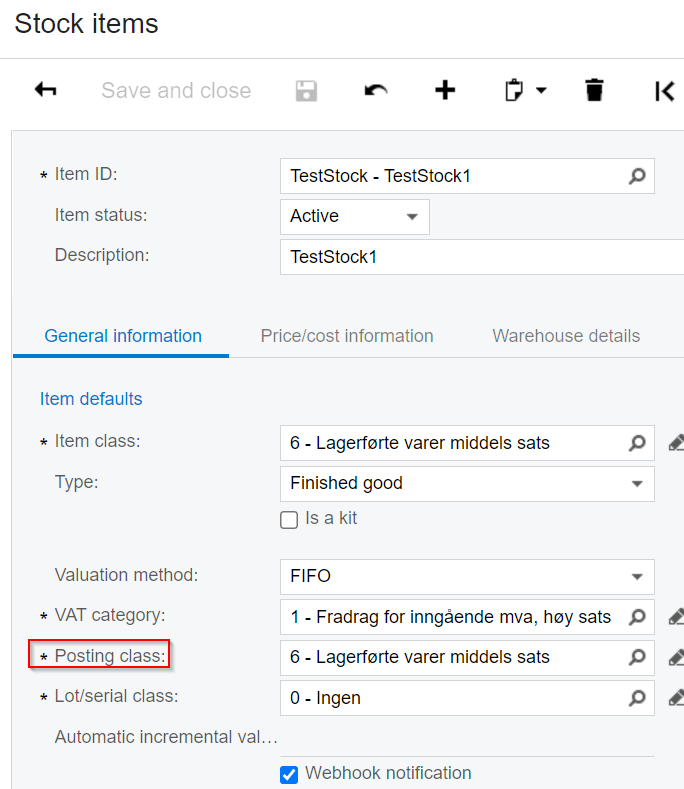
Task: Expand the Valuation method dropdown
Action: 637,576
